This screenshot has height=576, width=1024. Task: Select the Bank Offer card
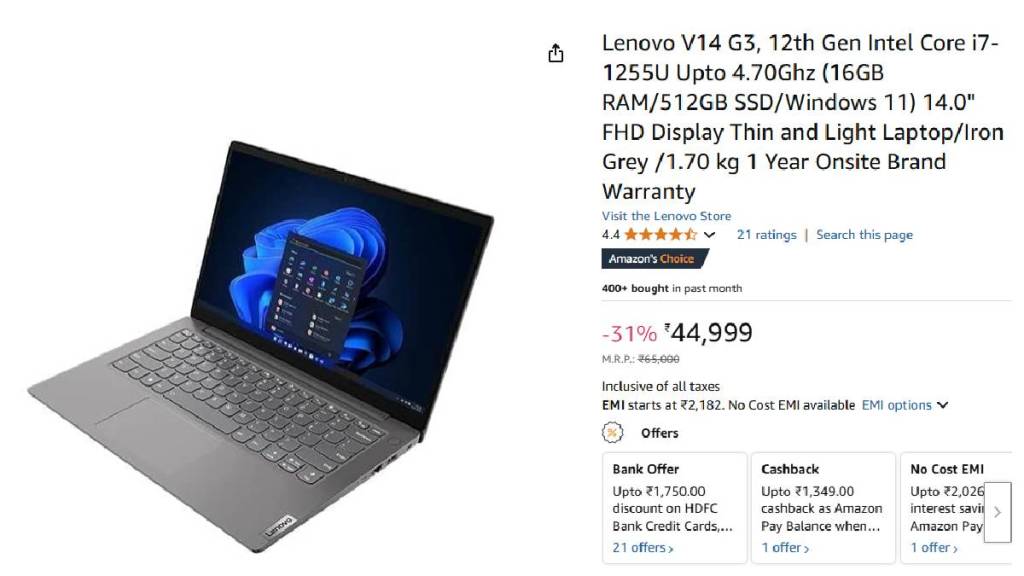[675, 507]
